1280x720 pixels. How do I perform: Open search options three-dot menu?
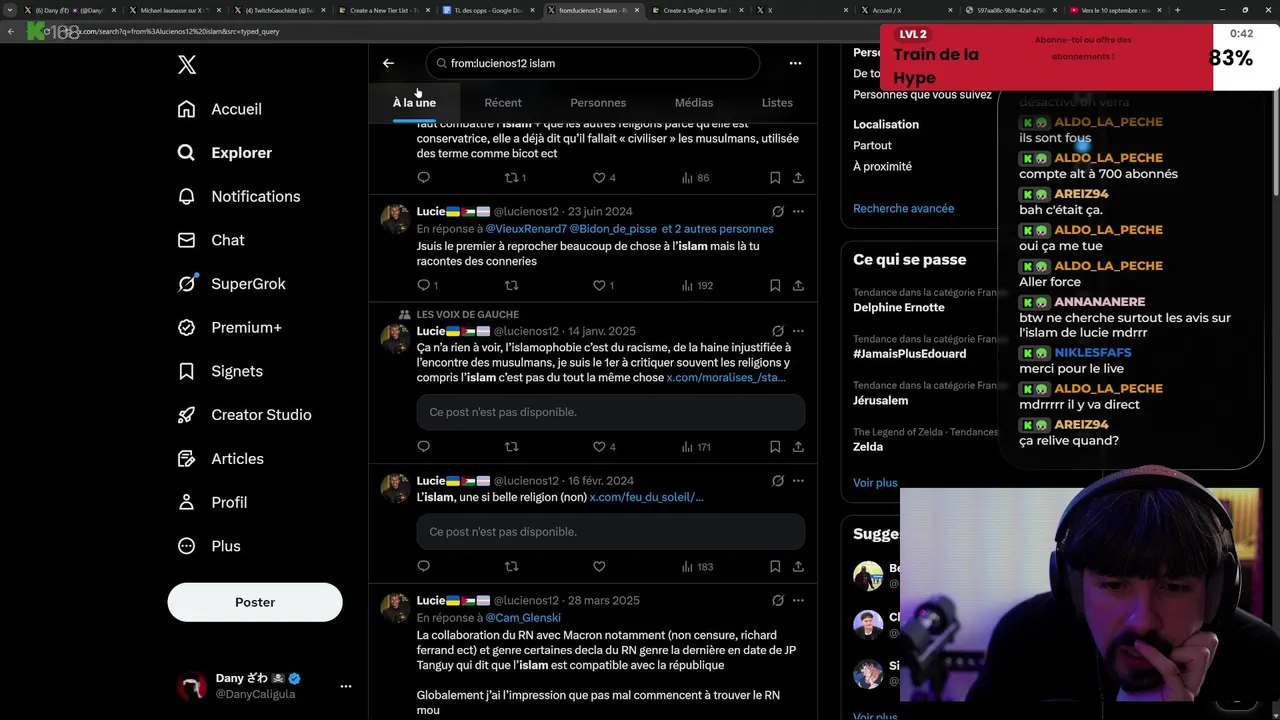click(795, 63)
